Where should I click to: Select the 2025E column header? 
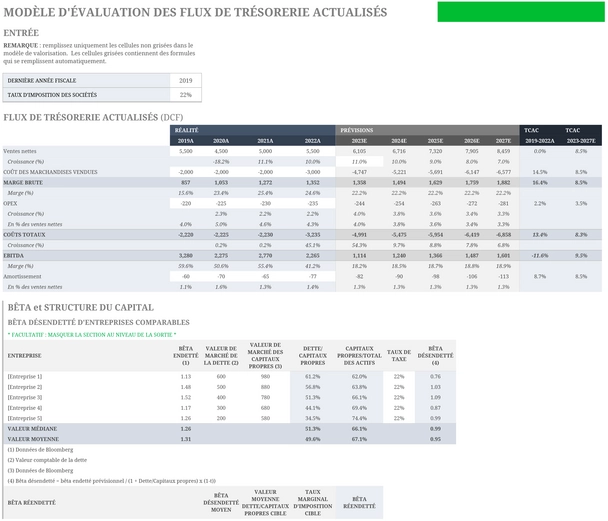coord(435,141)
